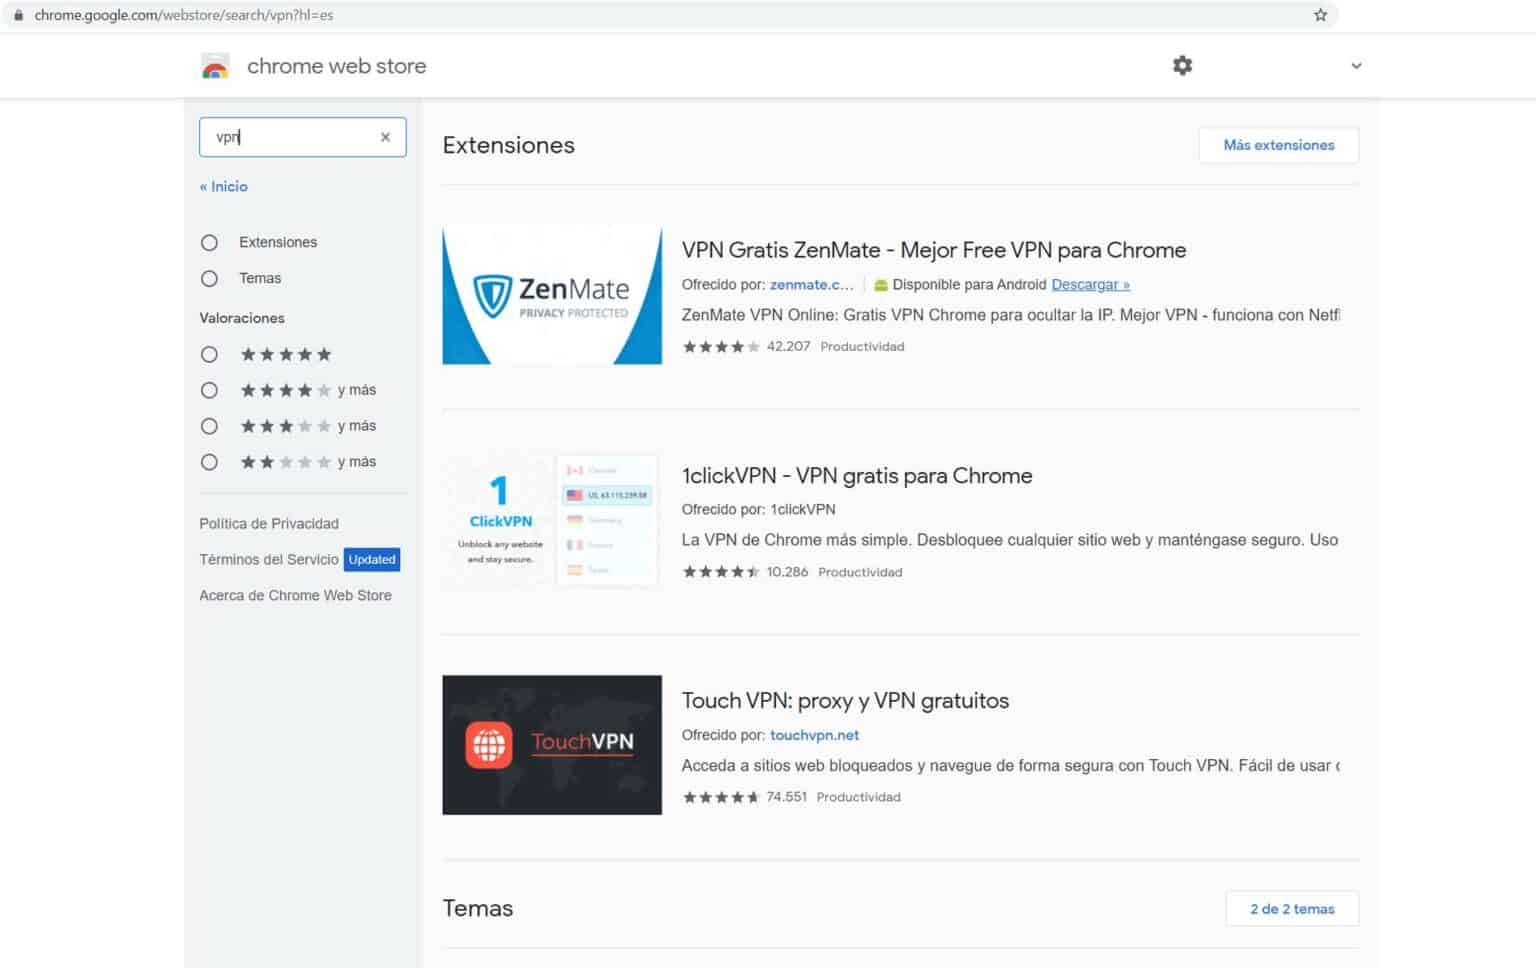Image resolution: width=1536 pixels, height=968 pixels.
Task: Open the Política de Privacidad link
Action: [x=269, y=524]
